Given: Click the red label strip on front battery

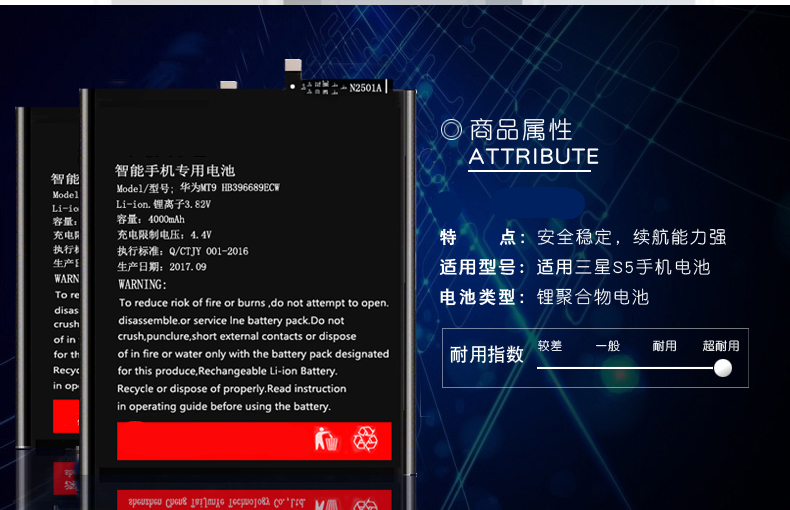Looking at the screenshot, I should (x=254, y=441).
